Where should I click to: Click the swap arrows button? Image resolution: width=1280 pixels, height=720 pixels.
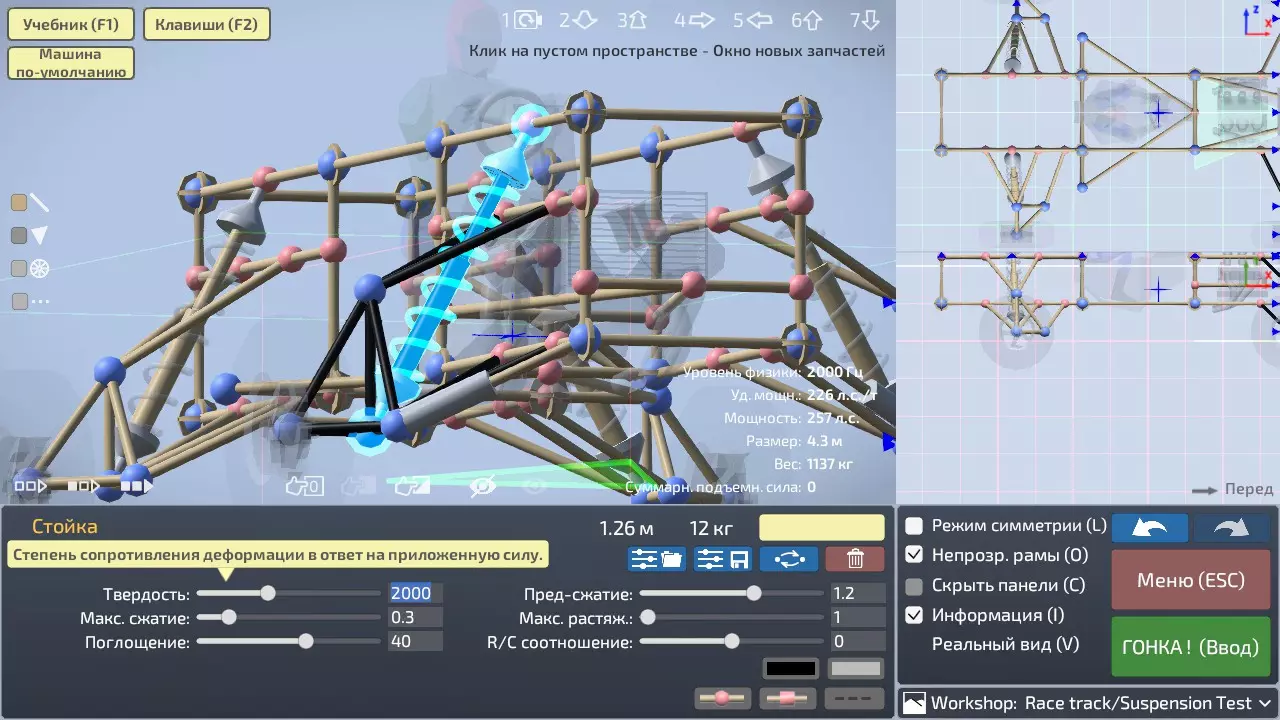point(789,559)
